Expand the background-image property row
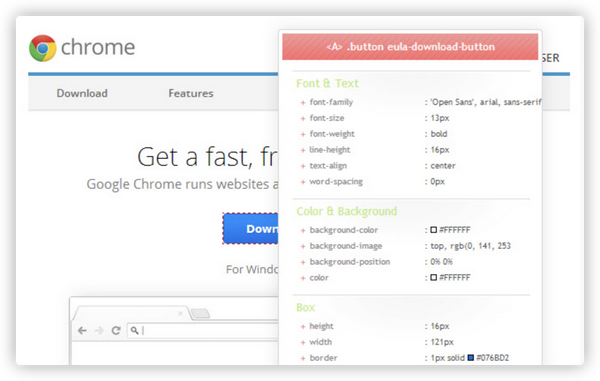 tap(406, 246)
